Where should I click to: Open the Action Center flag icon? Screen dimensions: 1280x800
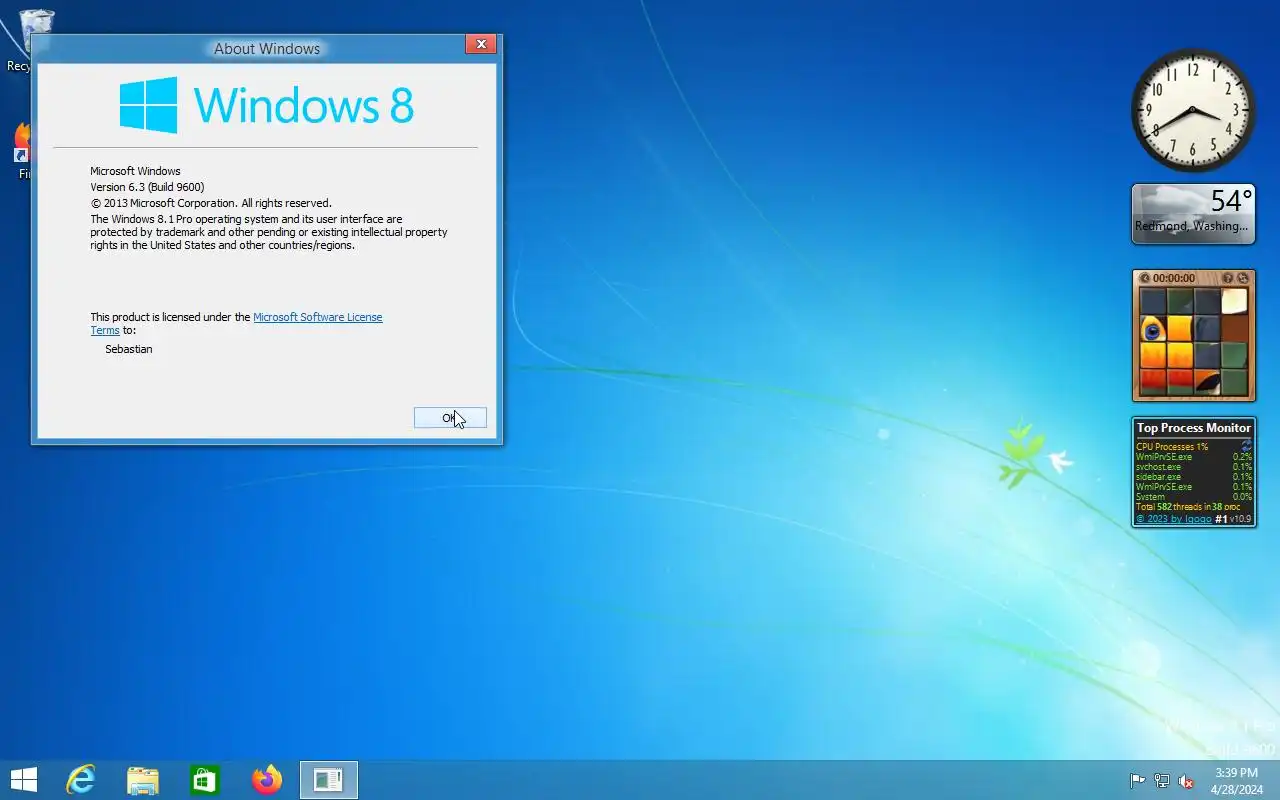[x=1138, y=781]
